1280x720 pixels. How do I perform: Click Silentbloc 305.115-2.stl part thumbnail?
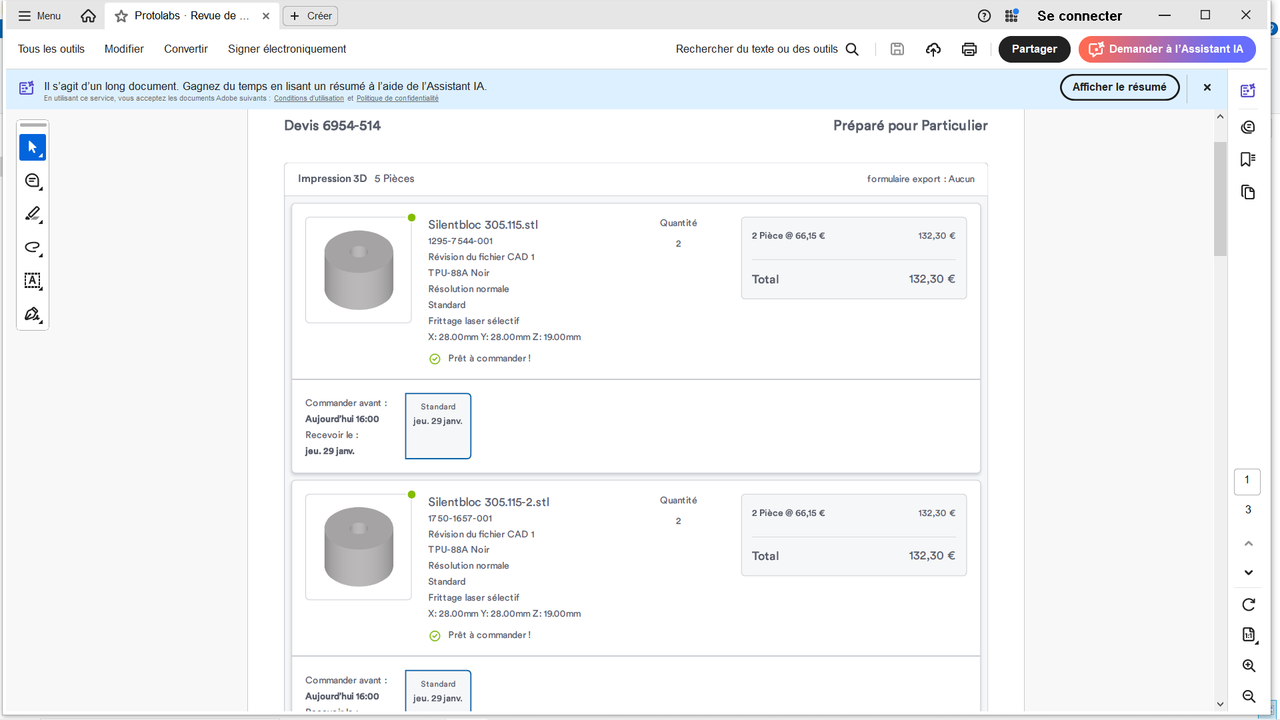358,547
